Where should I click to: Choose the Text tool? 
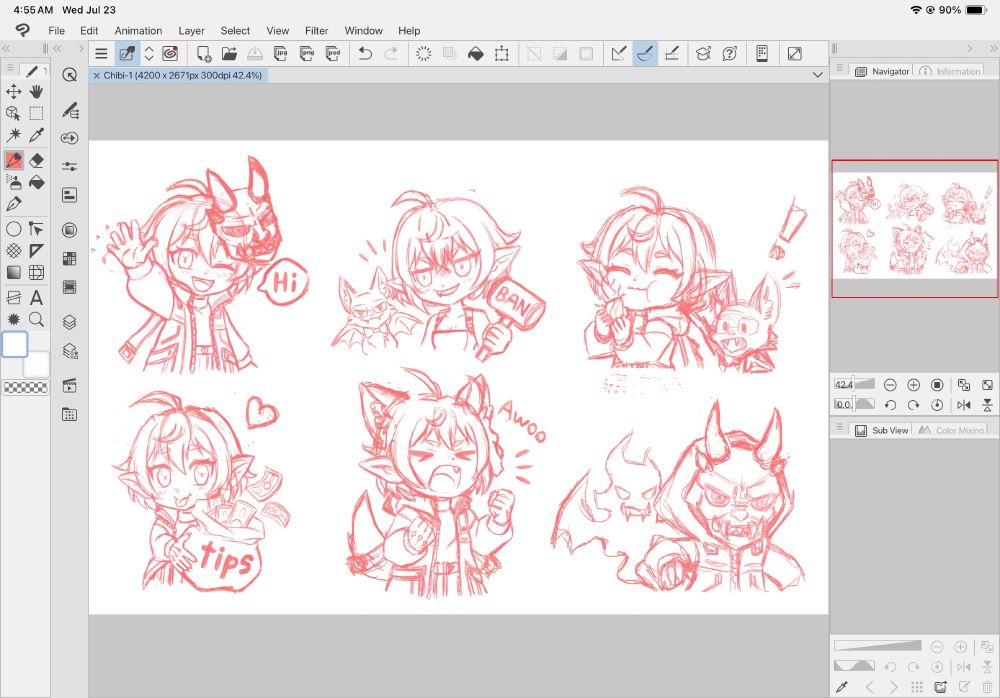pos(36,297)
